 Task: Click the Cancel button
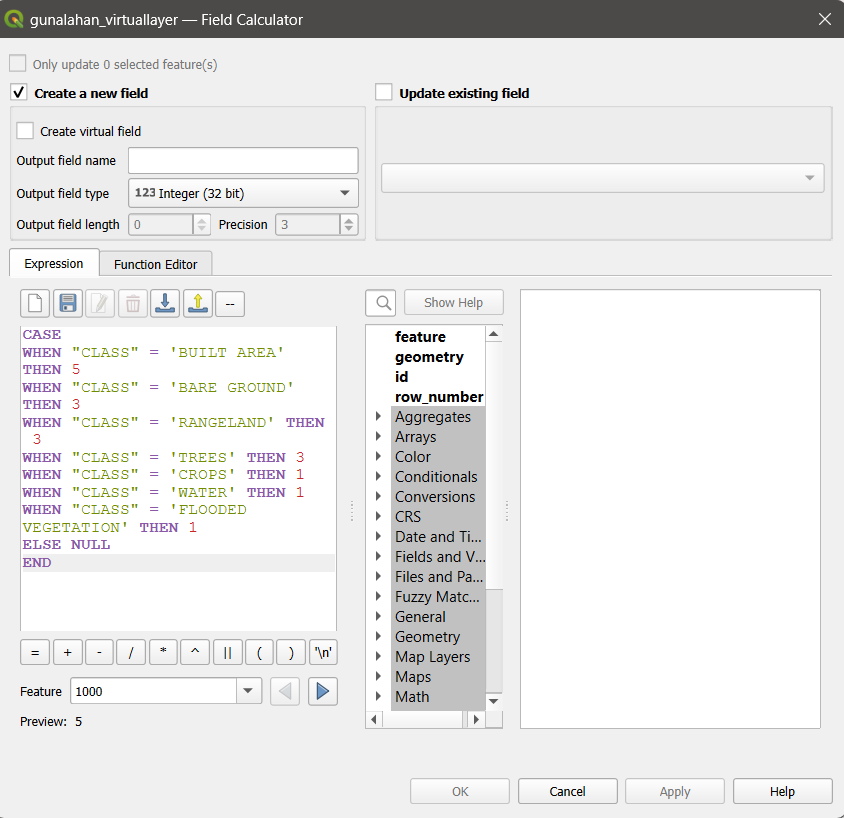coord(567,791)
